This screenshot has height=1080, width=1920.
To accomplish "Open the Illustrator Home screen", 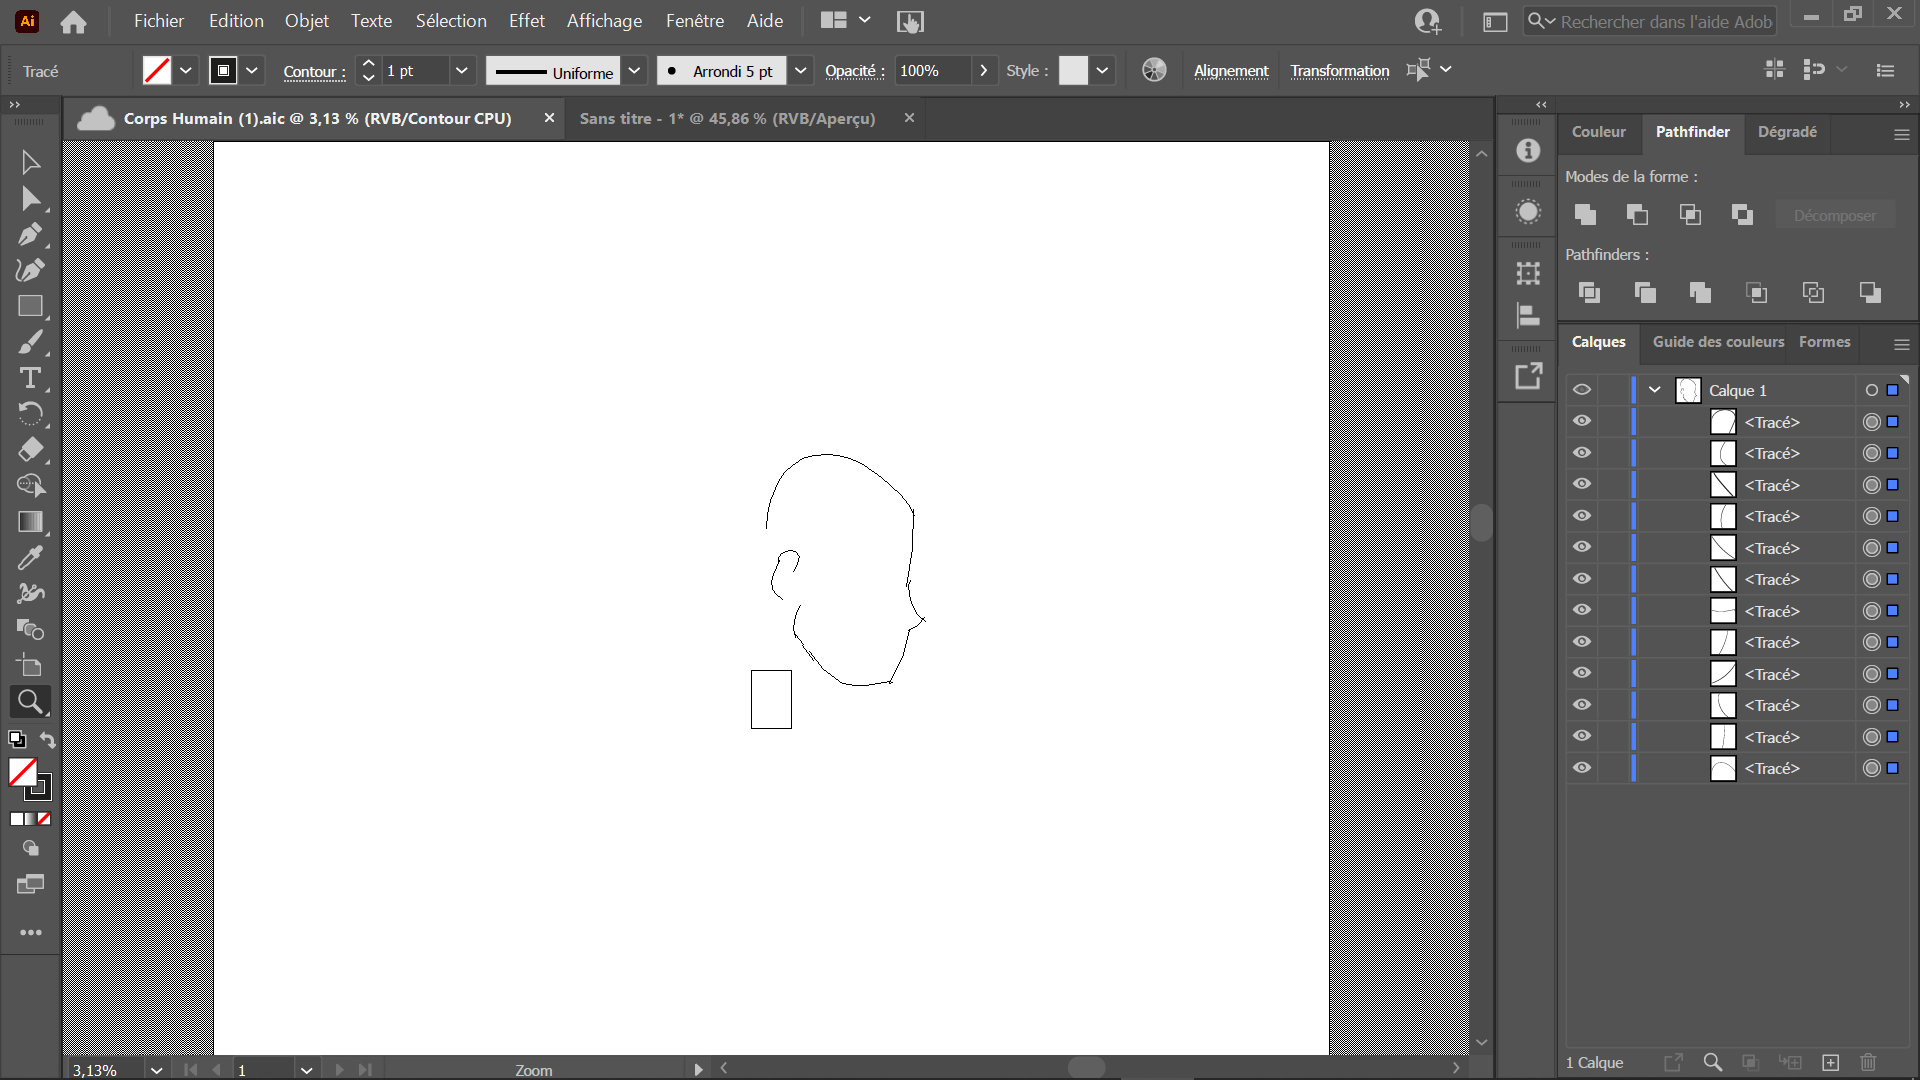I will (x=73, y=20).
